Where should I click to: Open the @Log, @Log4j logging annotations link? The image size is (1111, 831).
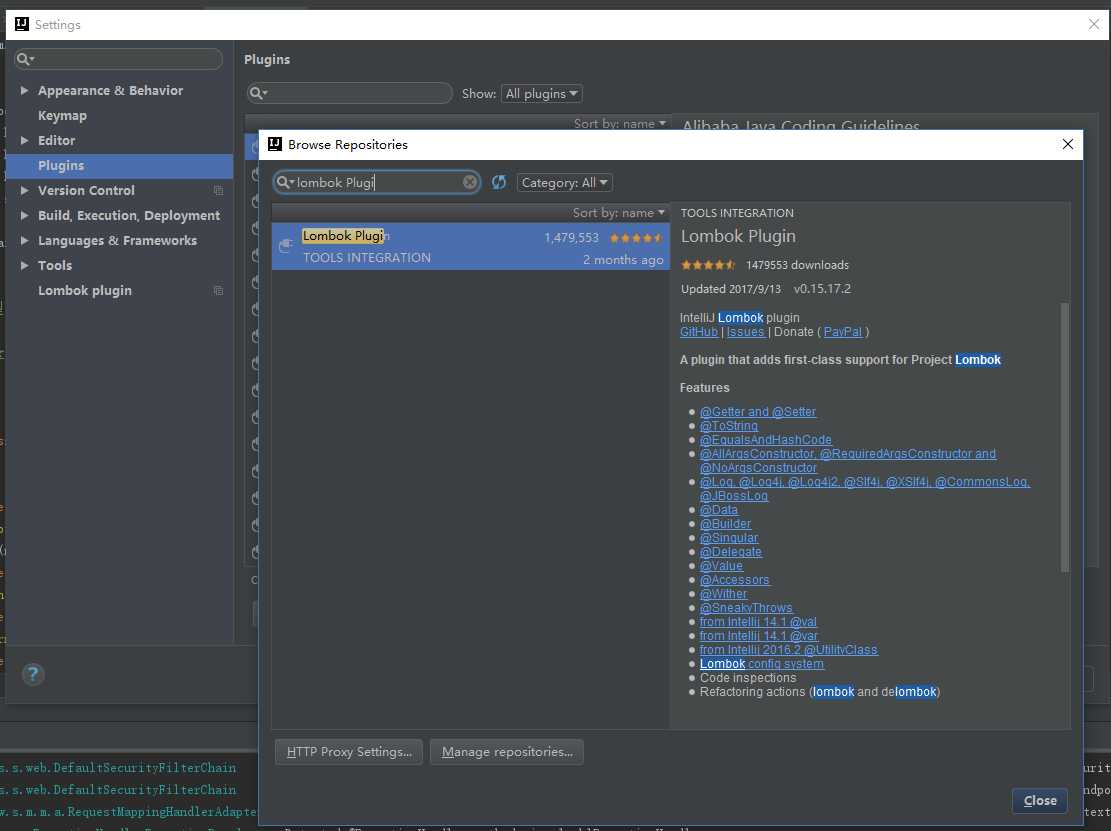point(864,489)
